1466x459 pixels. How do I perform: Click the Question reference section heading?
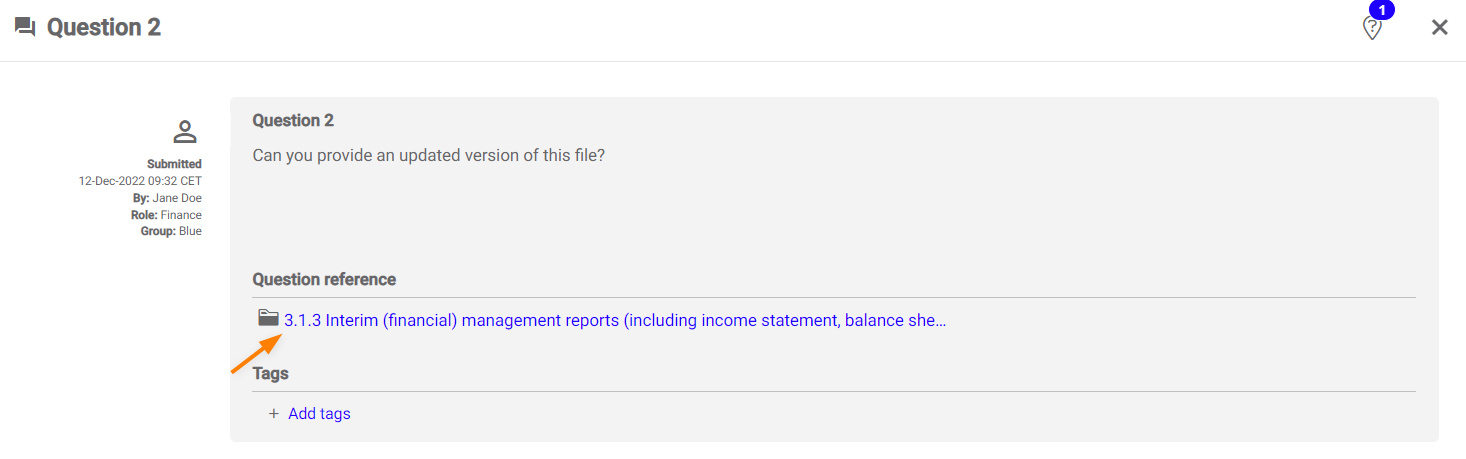point(324,280)
